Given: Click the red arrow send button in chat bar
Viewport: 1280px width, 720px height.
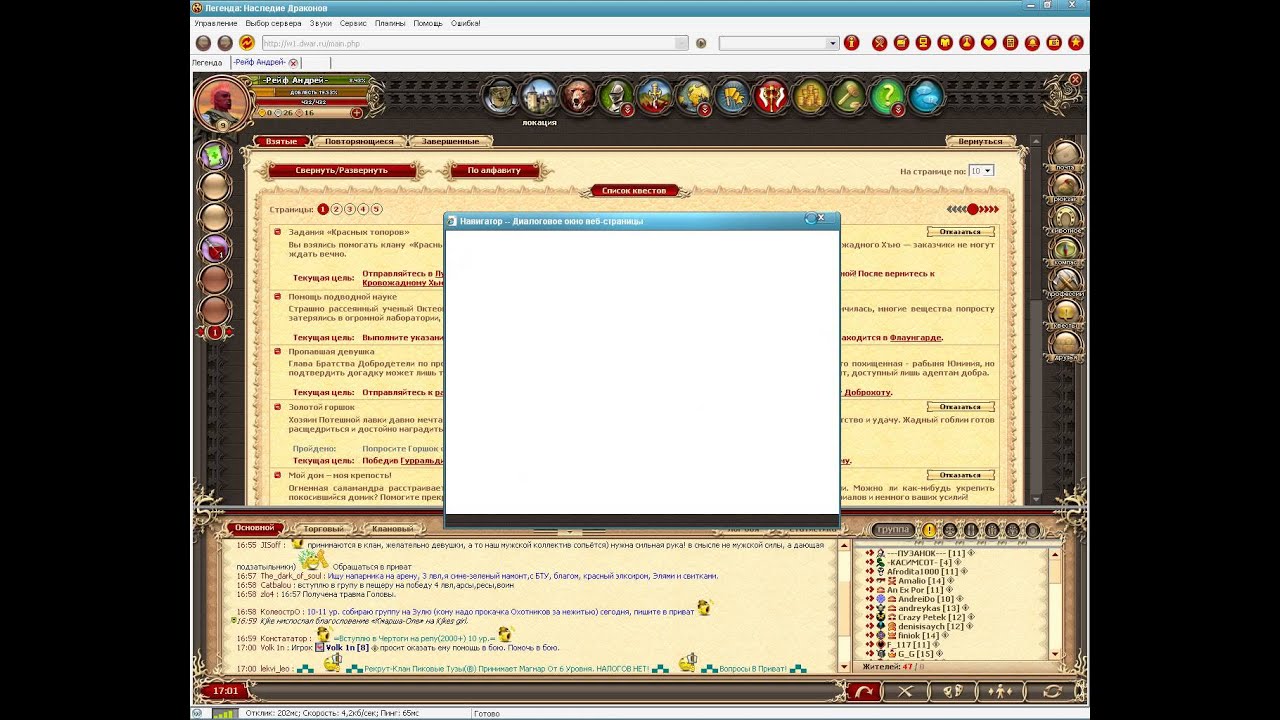Looking at the screenshot, I should [x=863, y=691].
